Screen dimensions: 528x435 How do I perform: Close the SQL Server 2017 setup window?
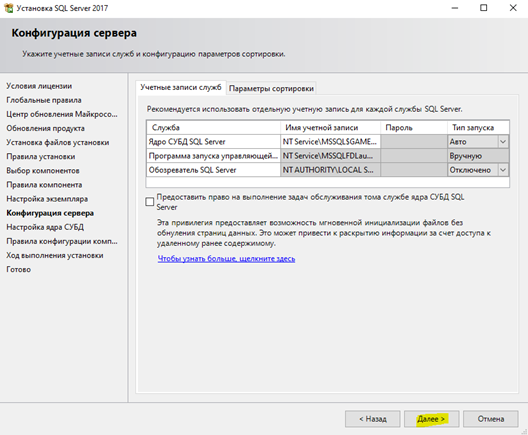(513, 8)
